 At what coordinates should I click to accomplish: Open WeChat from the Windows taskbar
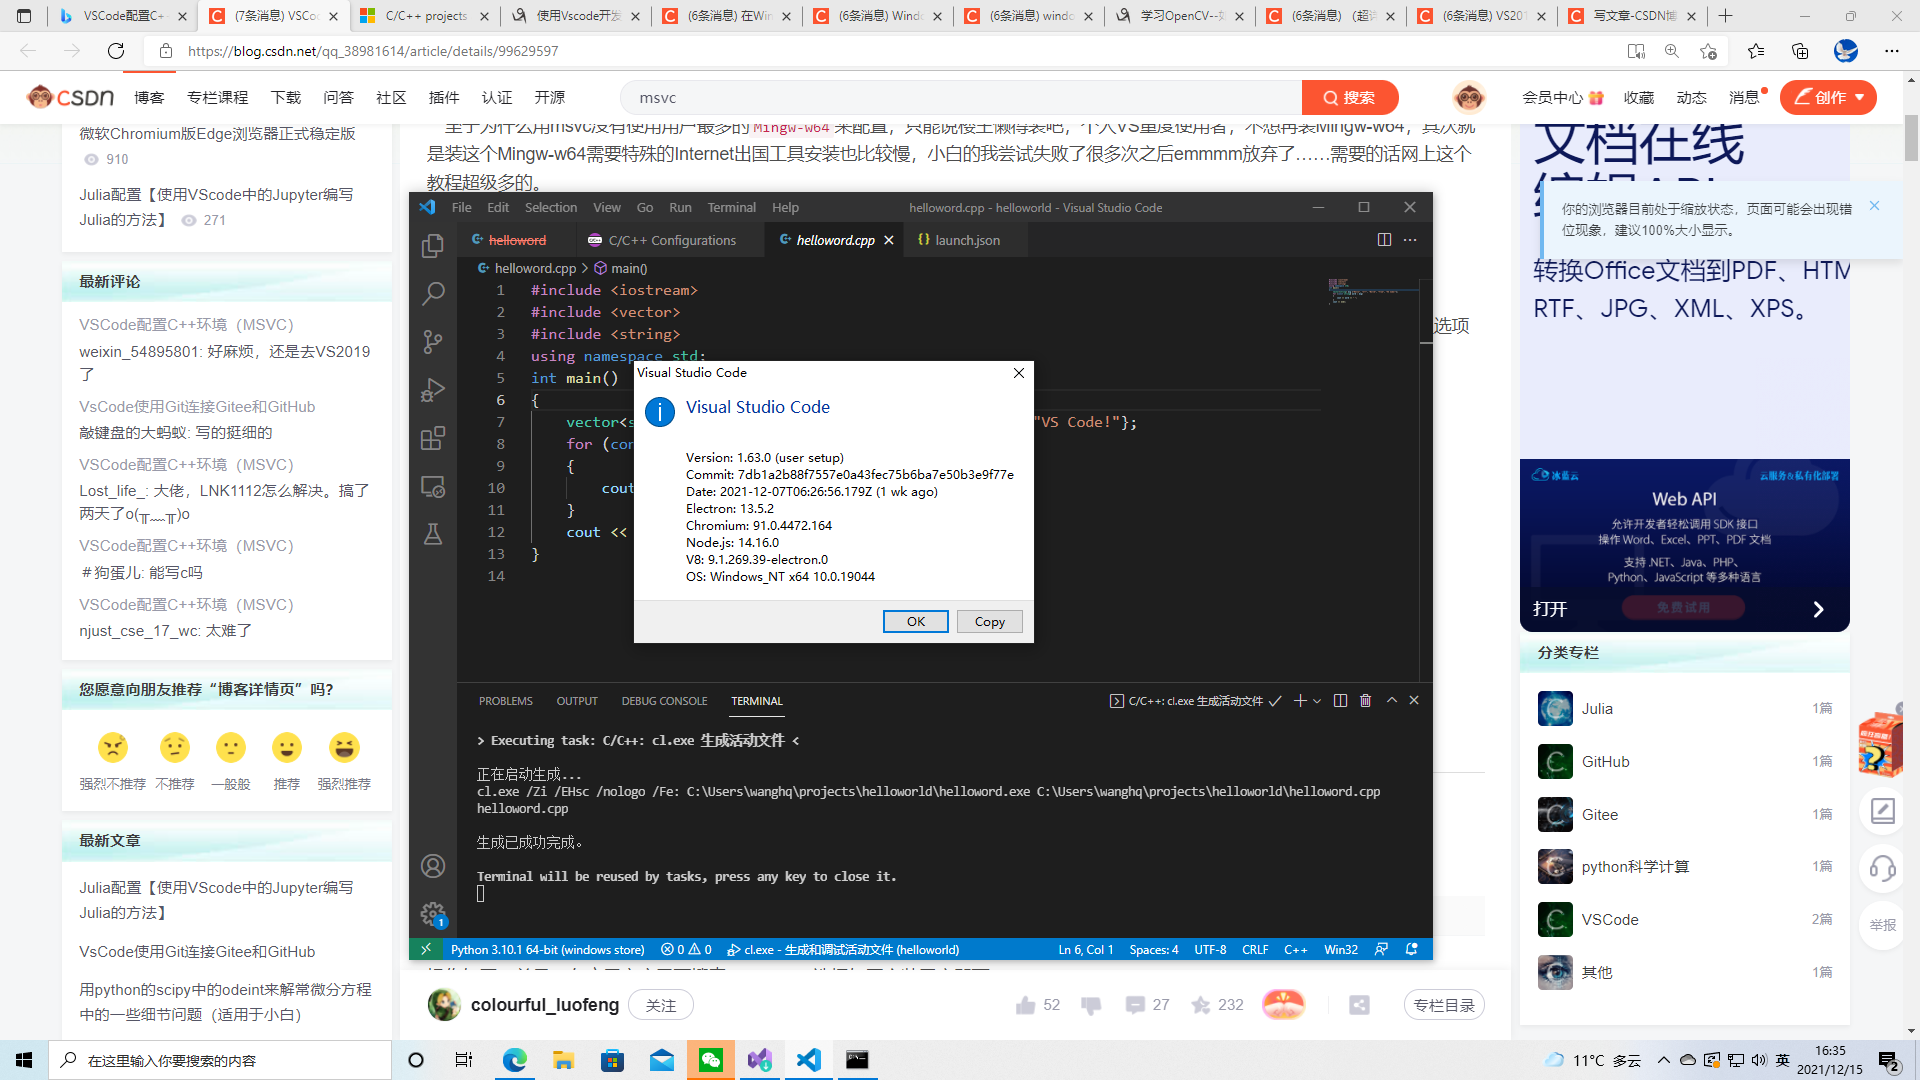711,1060
